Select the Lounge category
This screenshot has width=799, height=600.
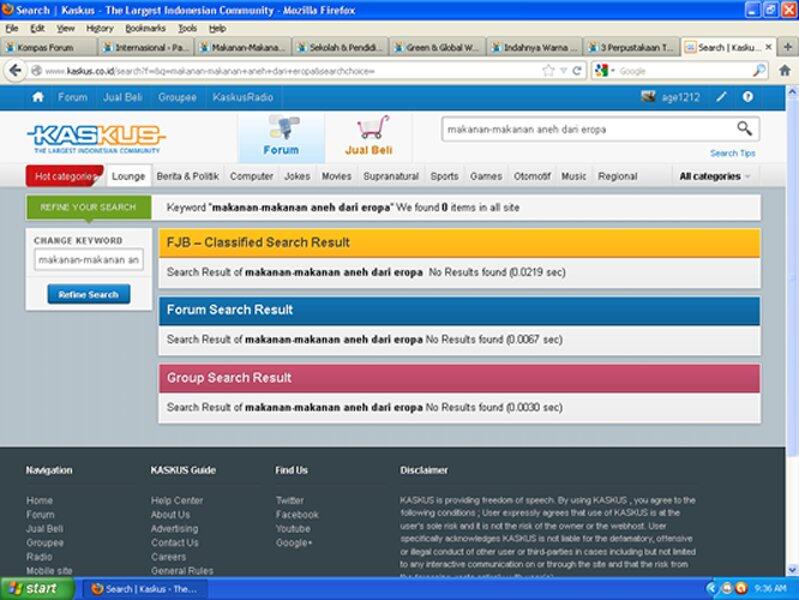[x=128, y=176]
